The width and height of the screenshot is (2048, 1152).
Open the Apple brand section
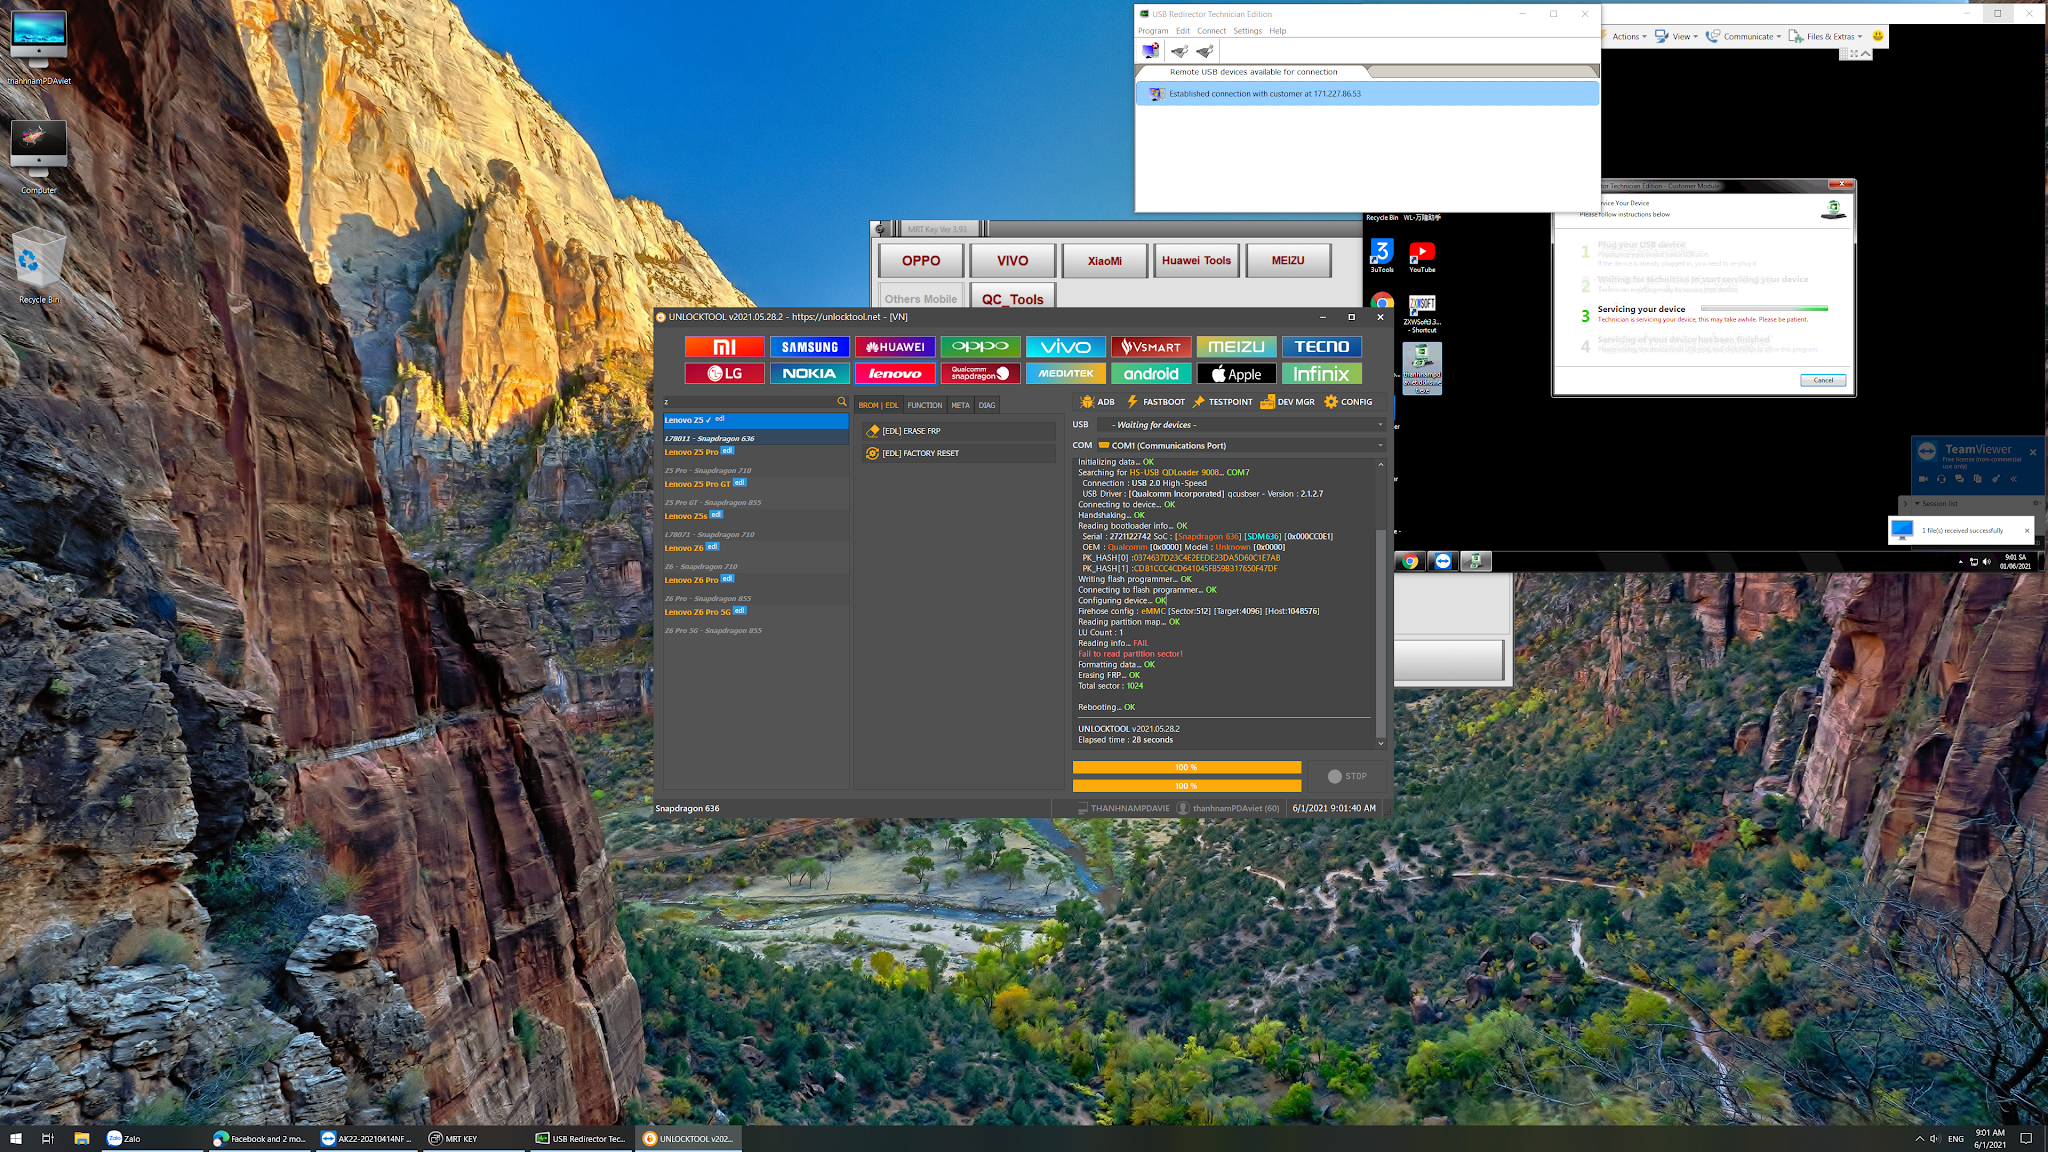[1236, 374]
